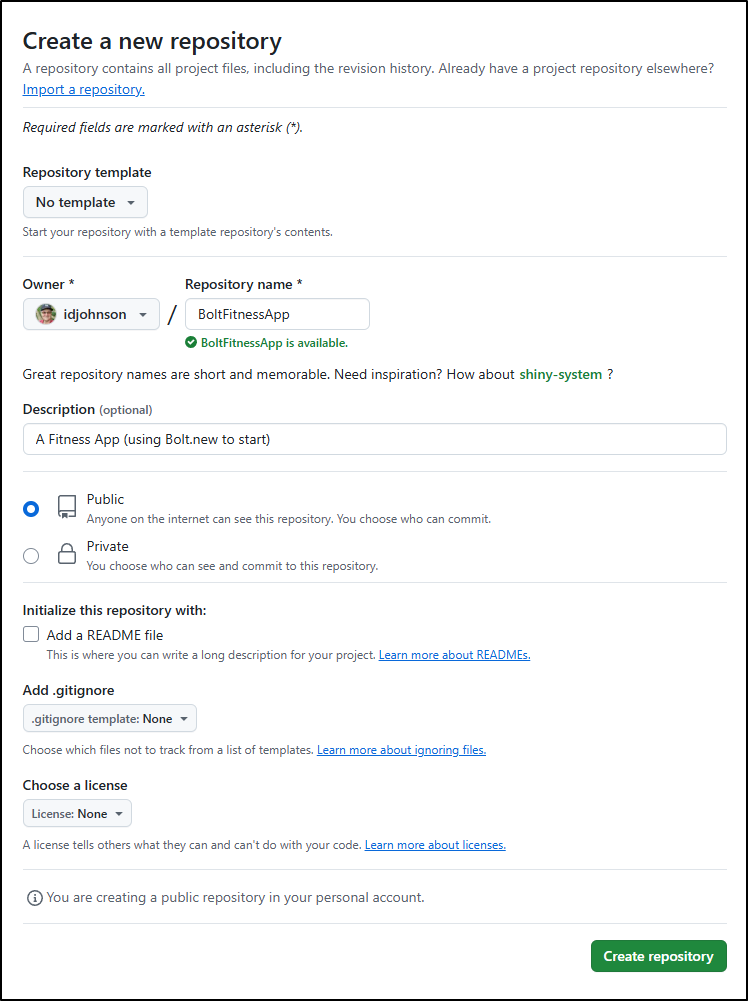The width and height of the screenshot is (748, 1001).
Task: Click into the Repository name field
Action: click(277, 314)
